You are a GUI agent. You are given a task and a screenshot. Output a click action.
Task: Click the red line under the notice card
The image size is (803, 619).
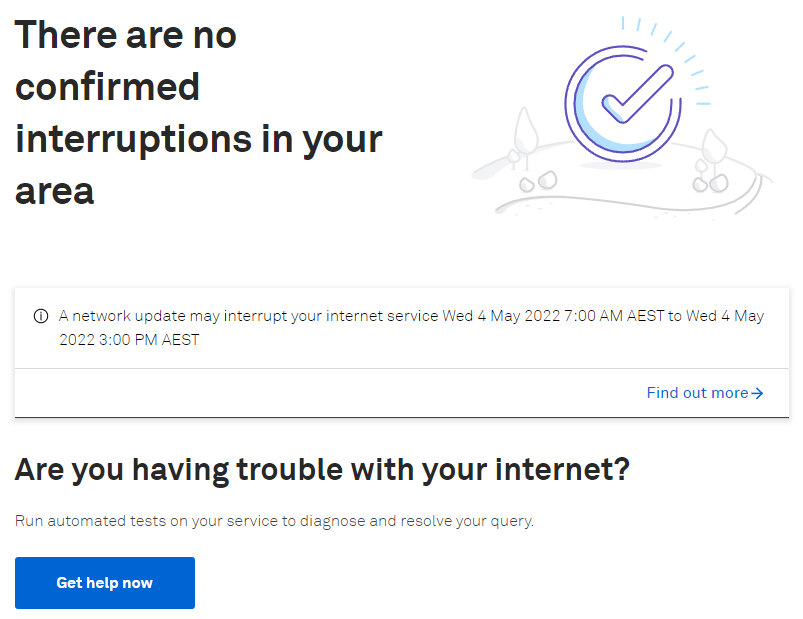click(x=402, y=418)
